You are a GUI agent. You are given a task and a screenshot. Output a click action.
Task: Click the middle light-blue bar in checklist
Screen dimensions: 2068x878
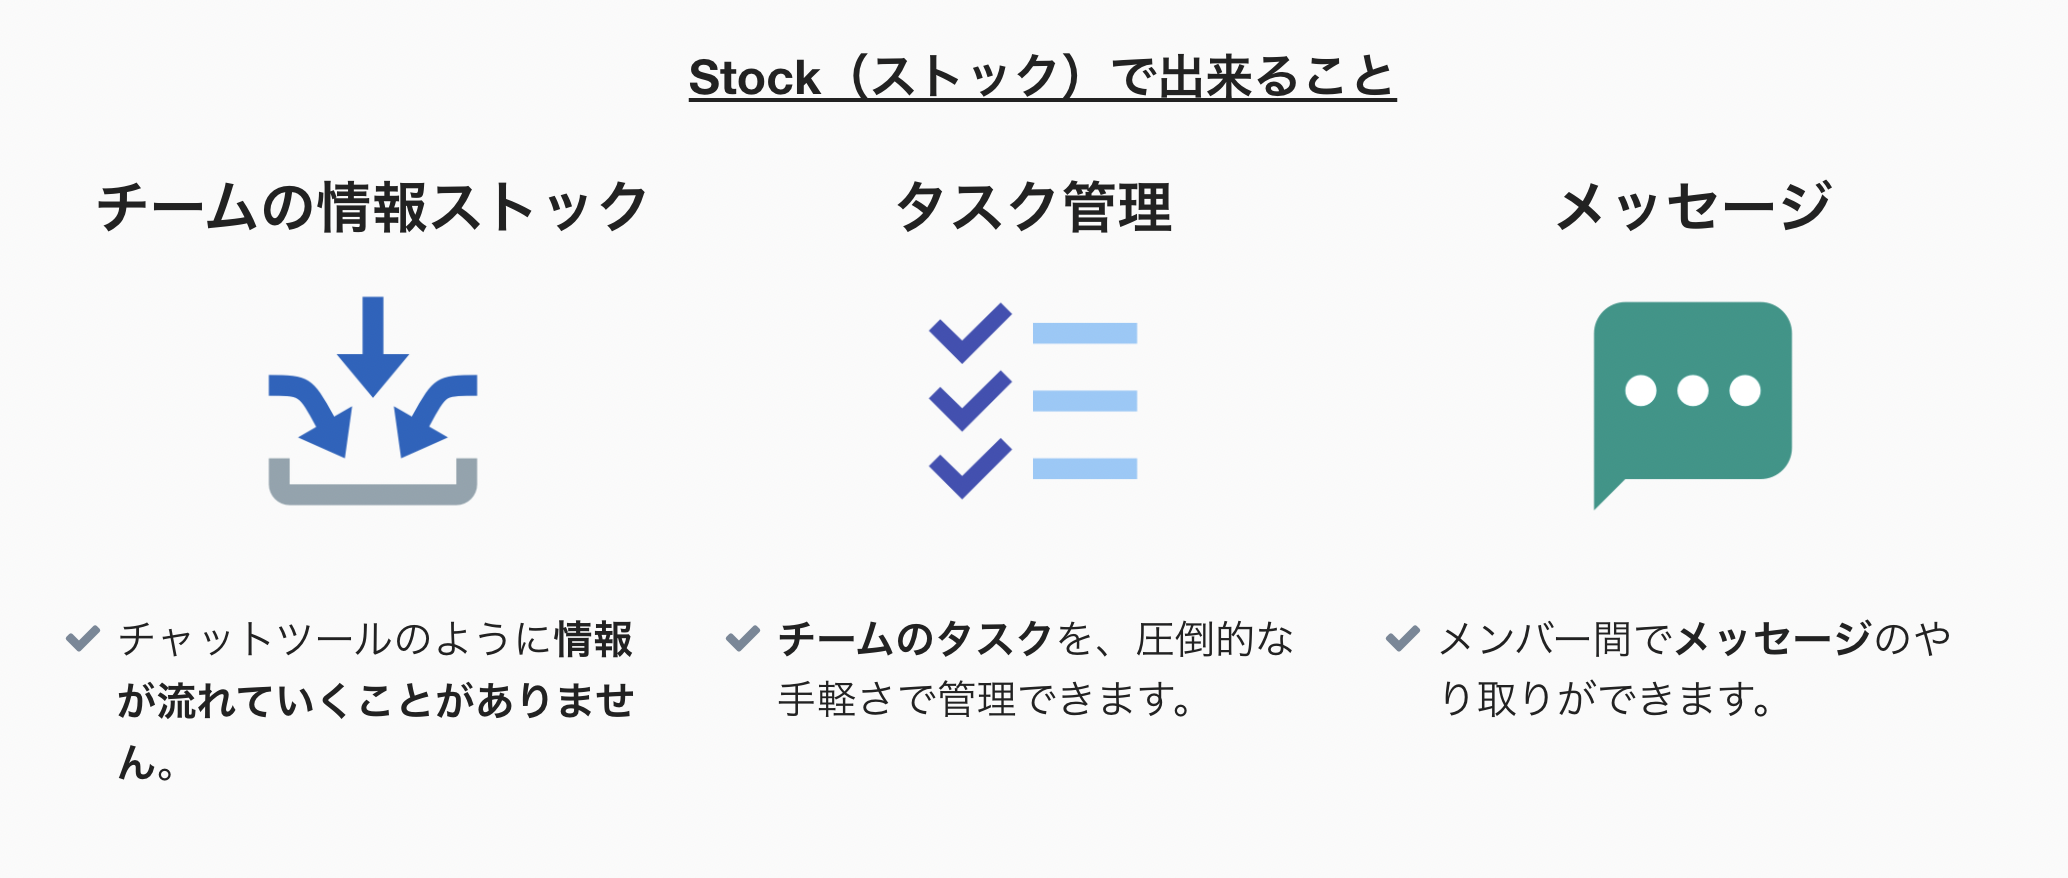(1085, 401)
